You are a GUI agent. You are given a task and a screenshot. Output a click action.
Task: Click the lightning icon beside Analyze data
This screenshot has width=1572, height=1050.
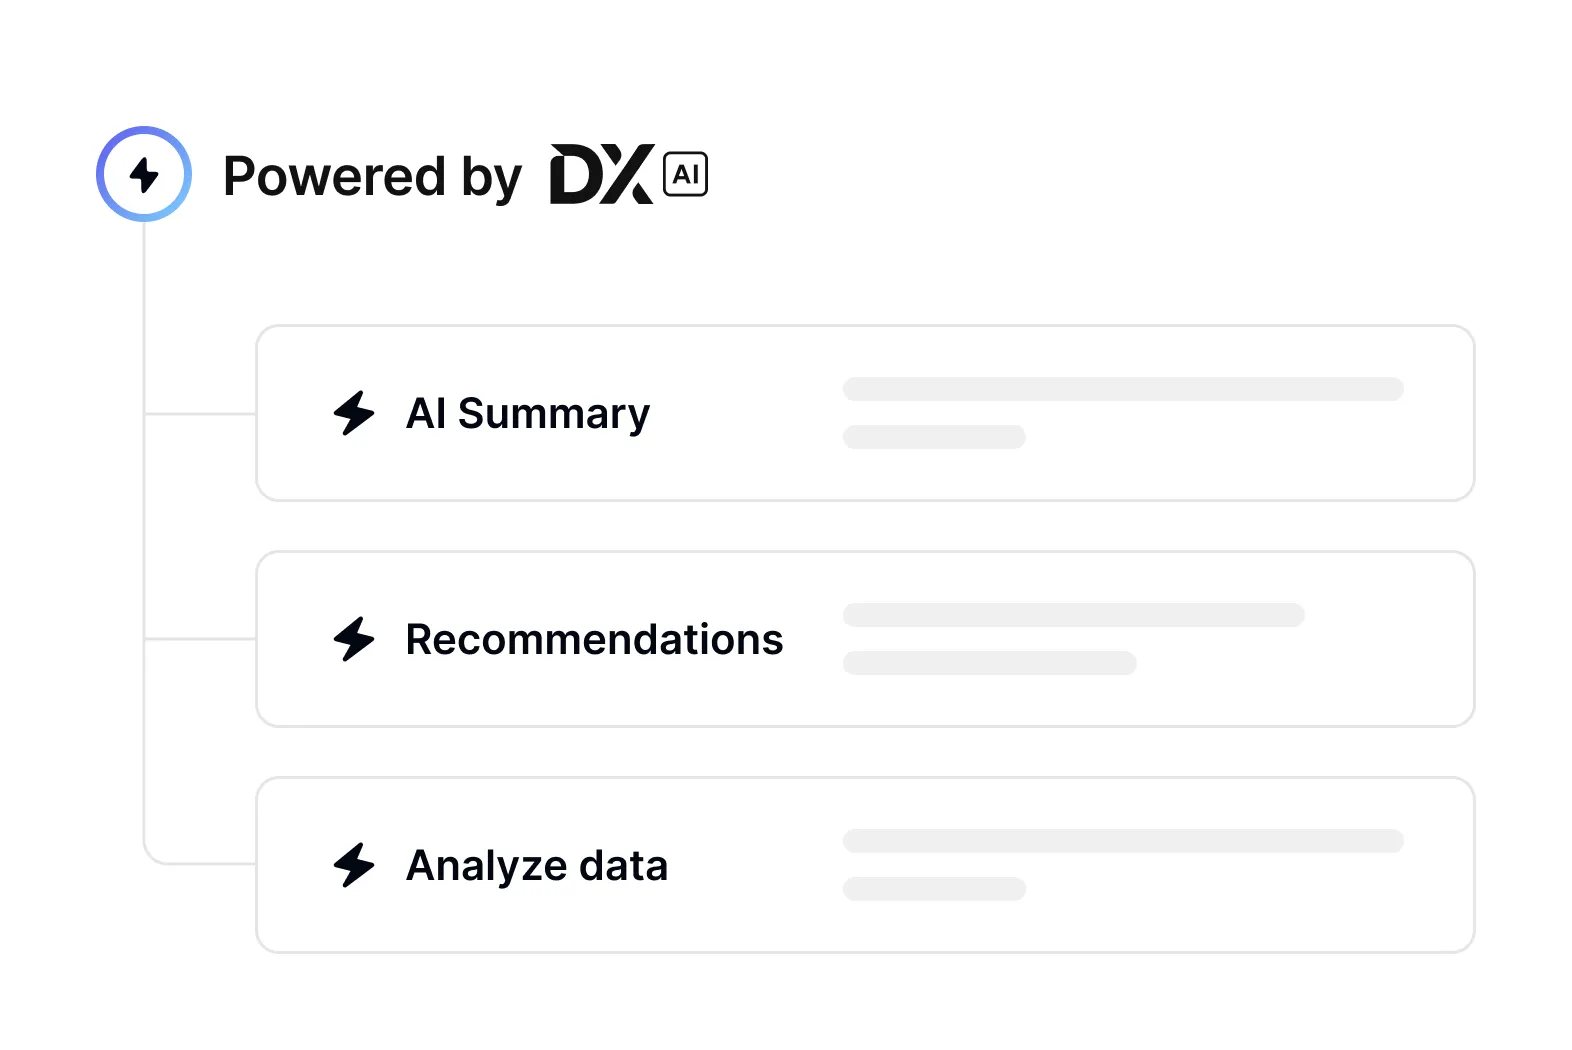click(x=354, y=865)
